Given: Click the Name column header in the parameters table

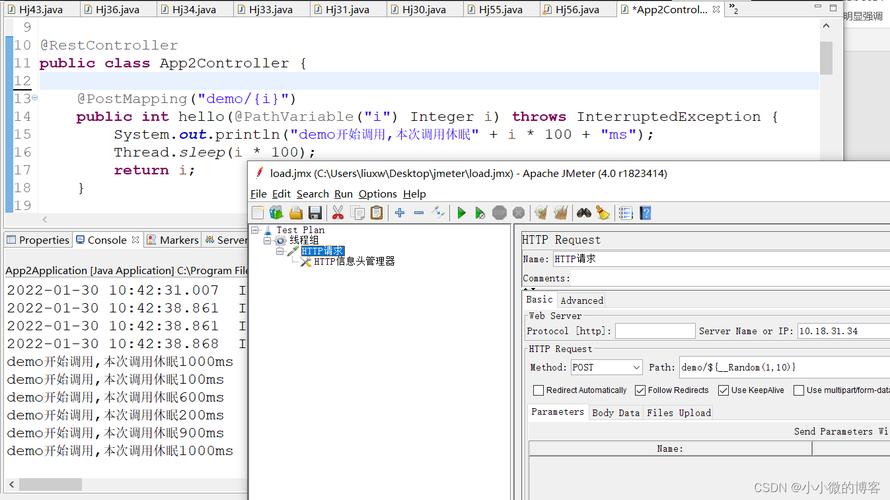Looking at the screenshot, I should click(x=670, y=448).
